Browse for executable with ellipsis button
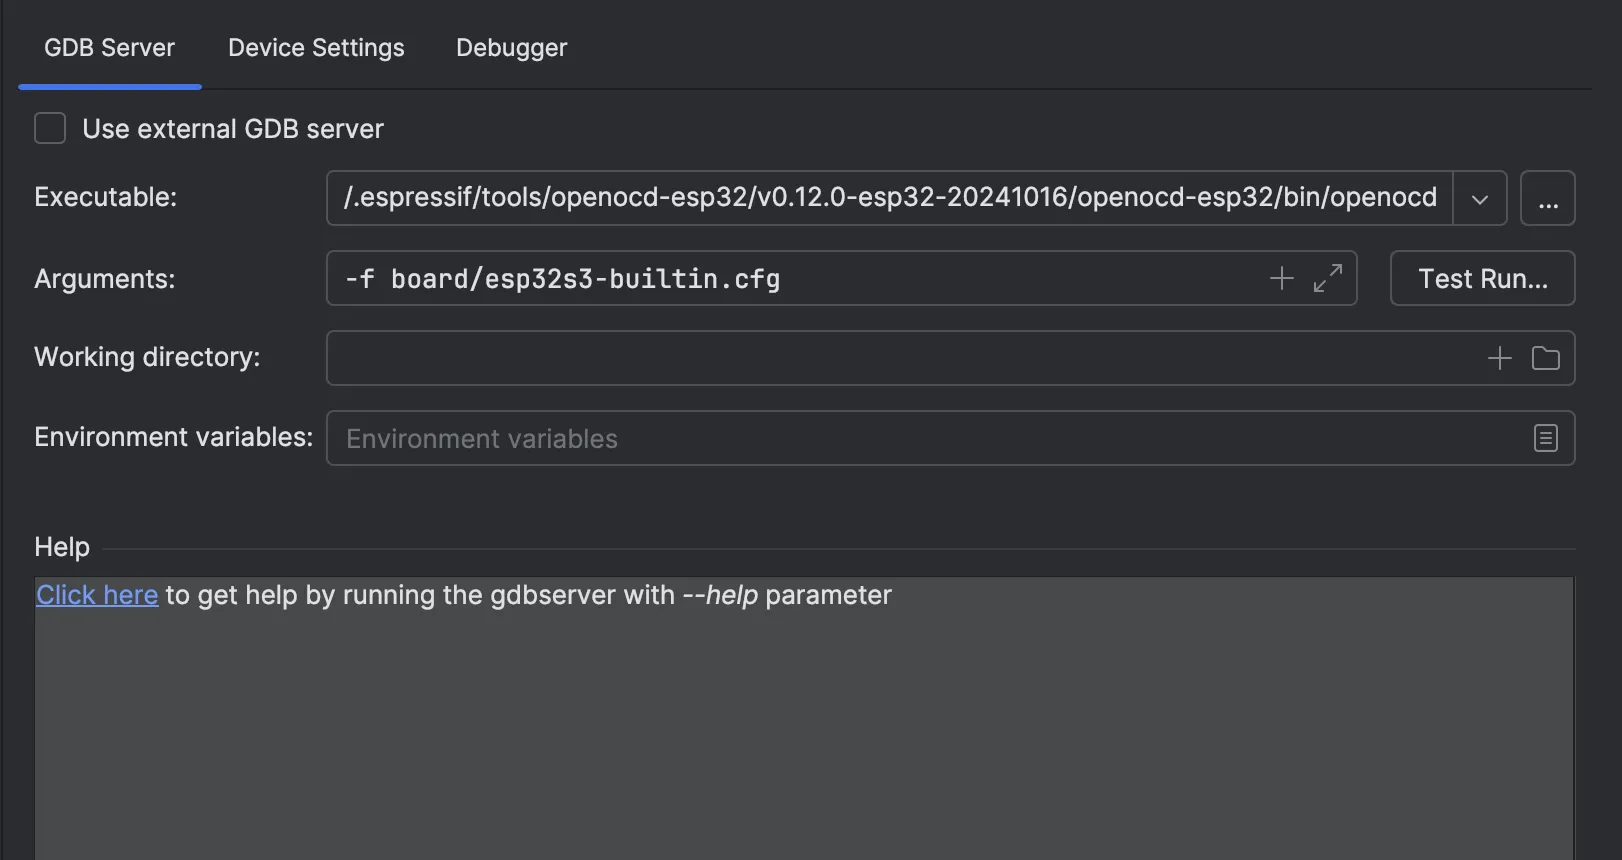 click(1547, 198)
